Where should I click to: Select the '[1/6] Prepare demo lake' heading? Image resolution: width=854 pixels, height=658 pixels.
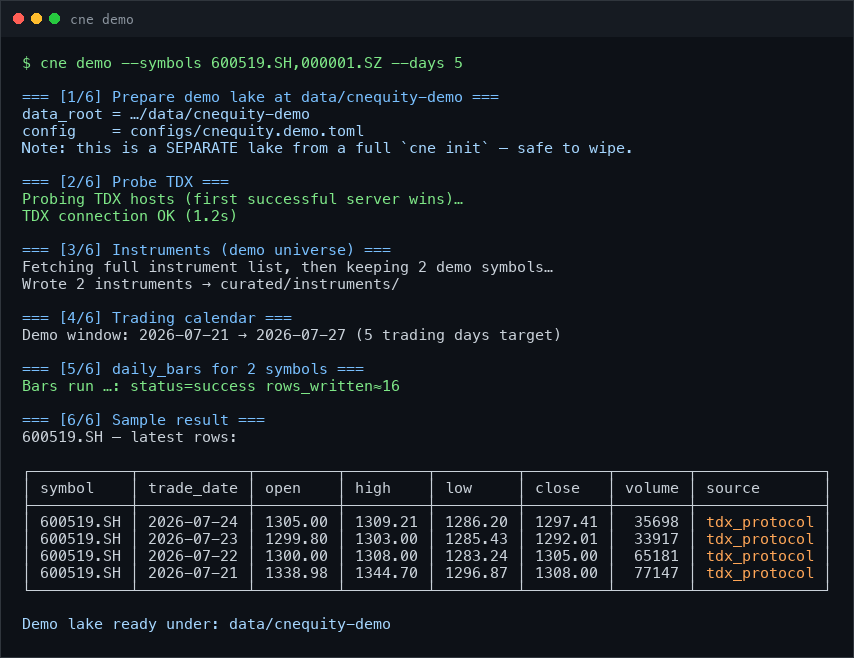(260, 97)
